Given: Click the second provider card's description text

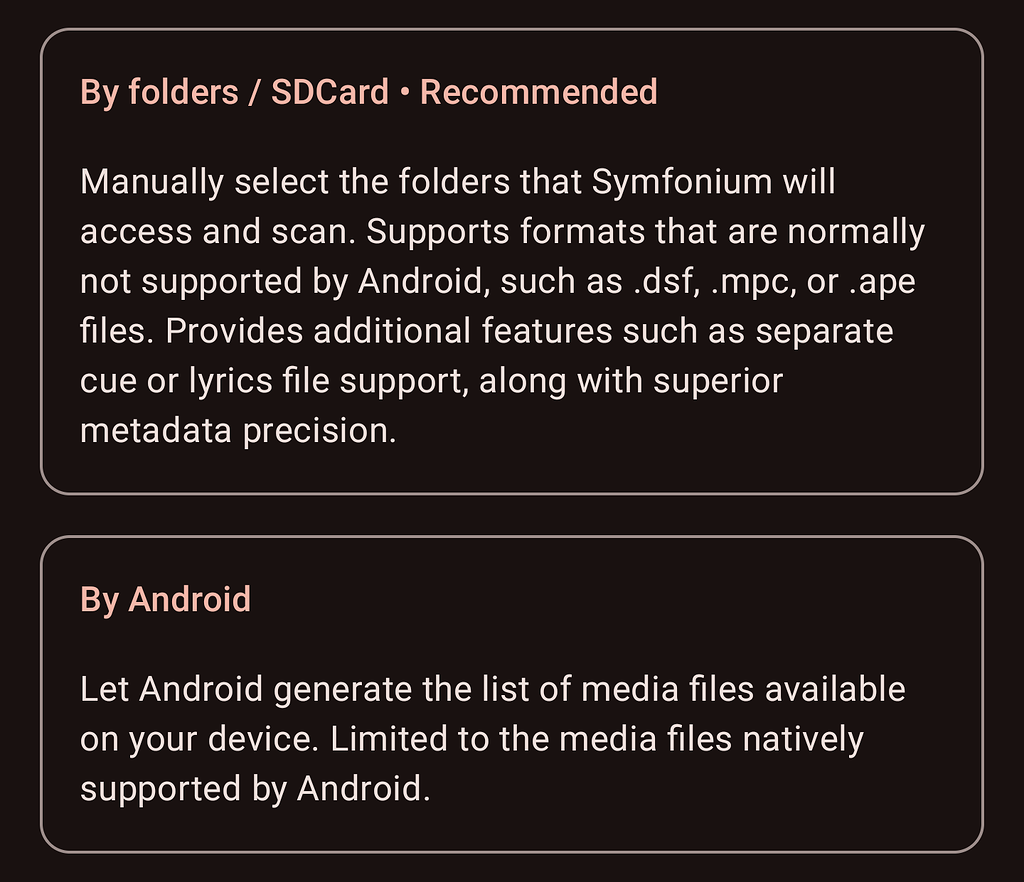Looking at the screenshot, I should tap(490, 737).
